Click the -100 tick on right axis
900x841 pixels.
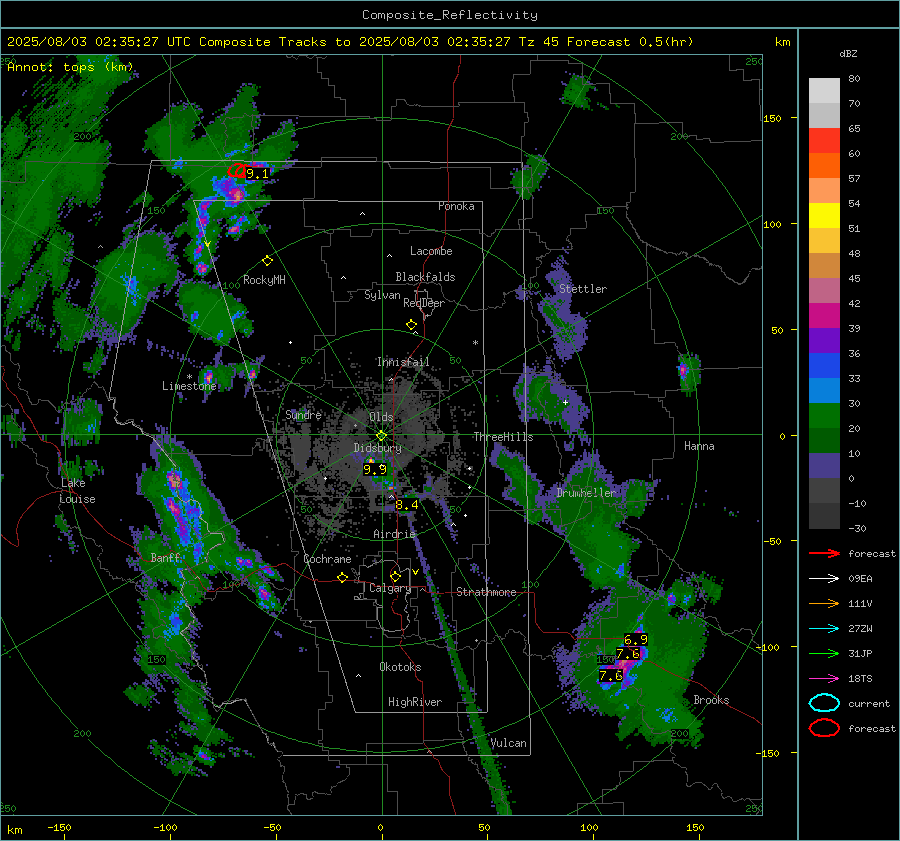click(767, 647)
